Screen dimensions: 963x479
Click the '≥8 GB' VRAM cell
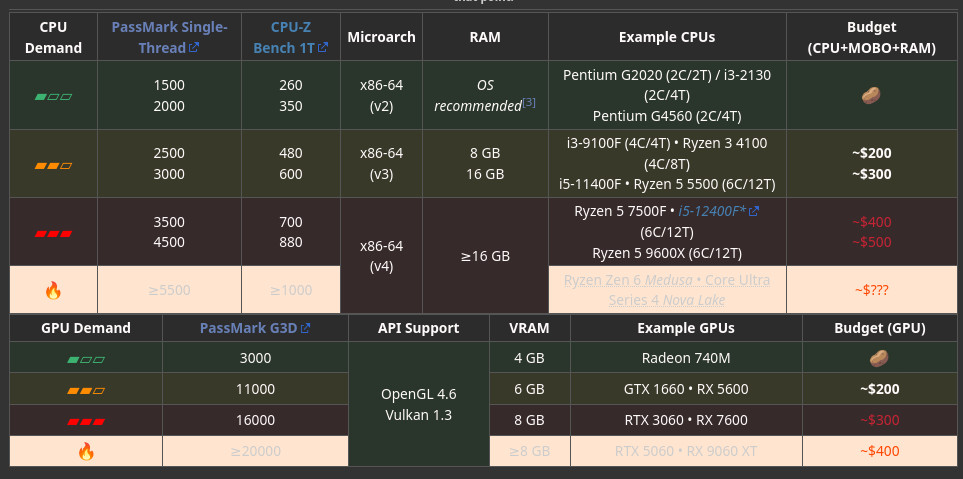pos(529,451)
